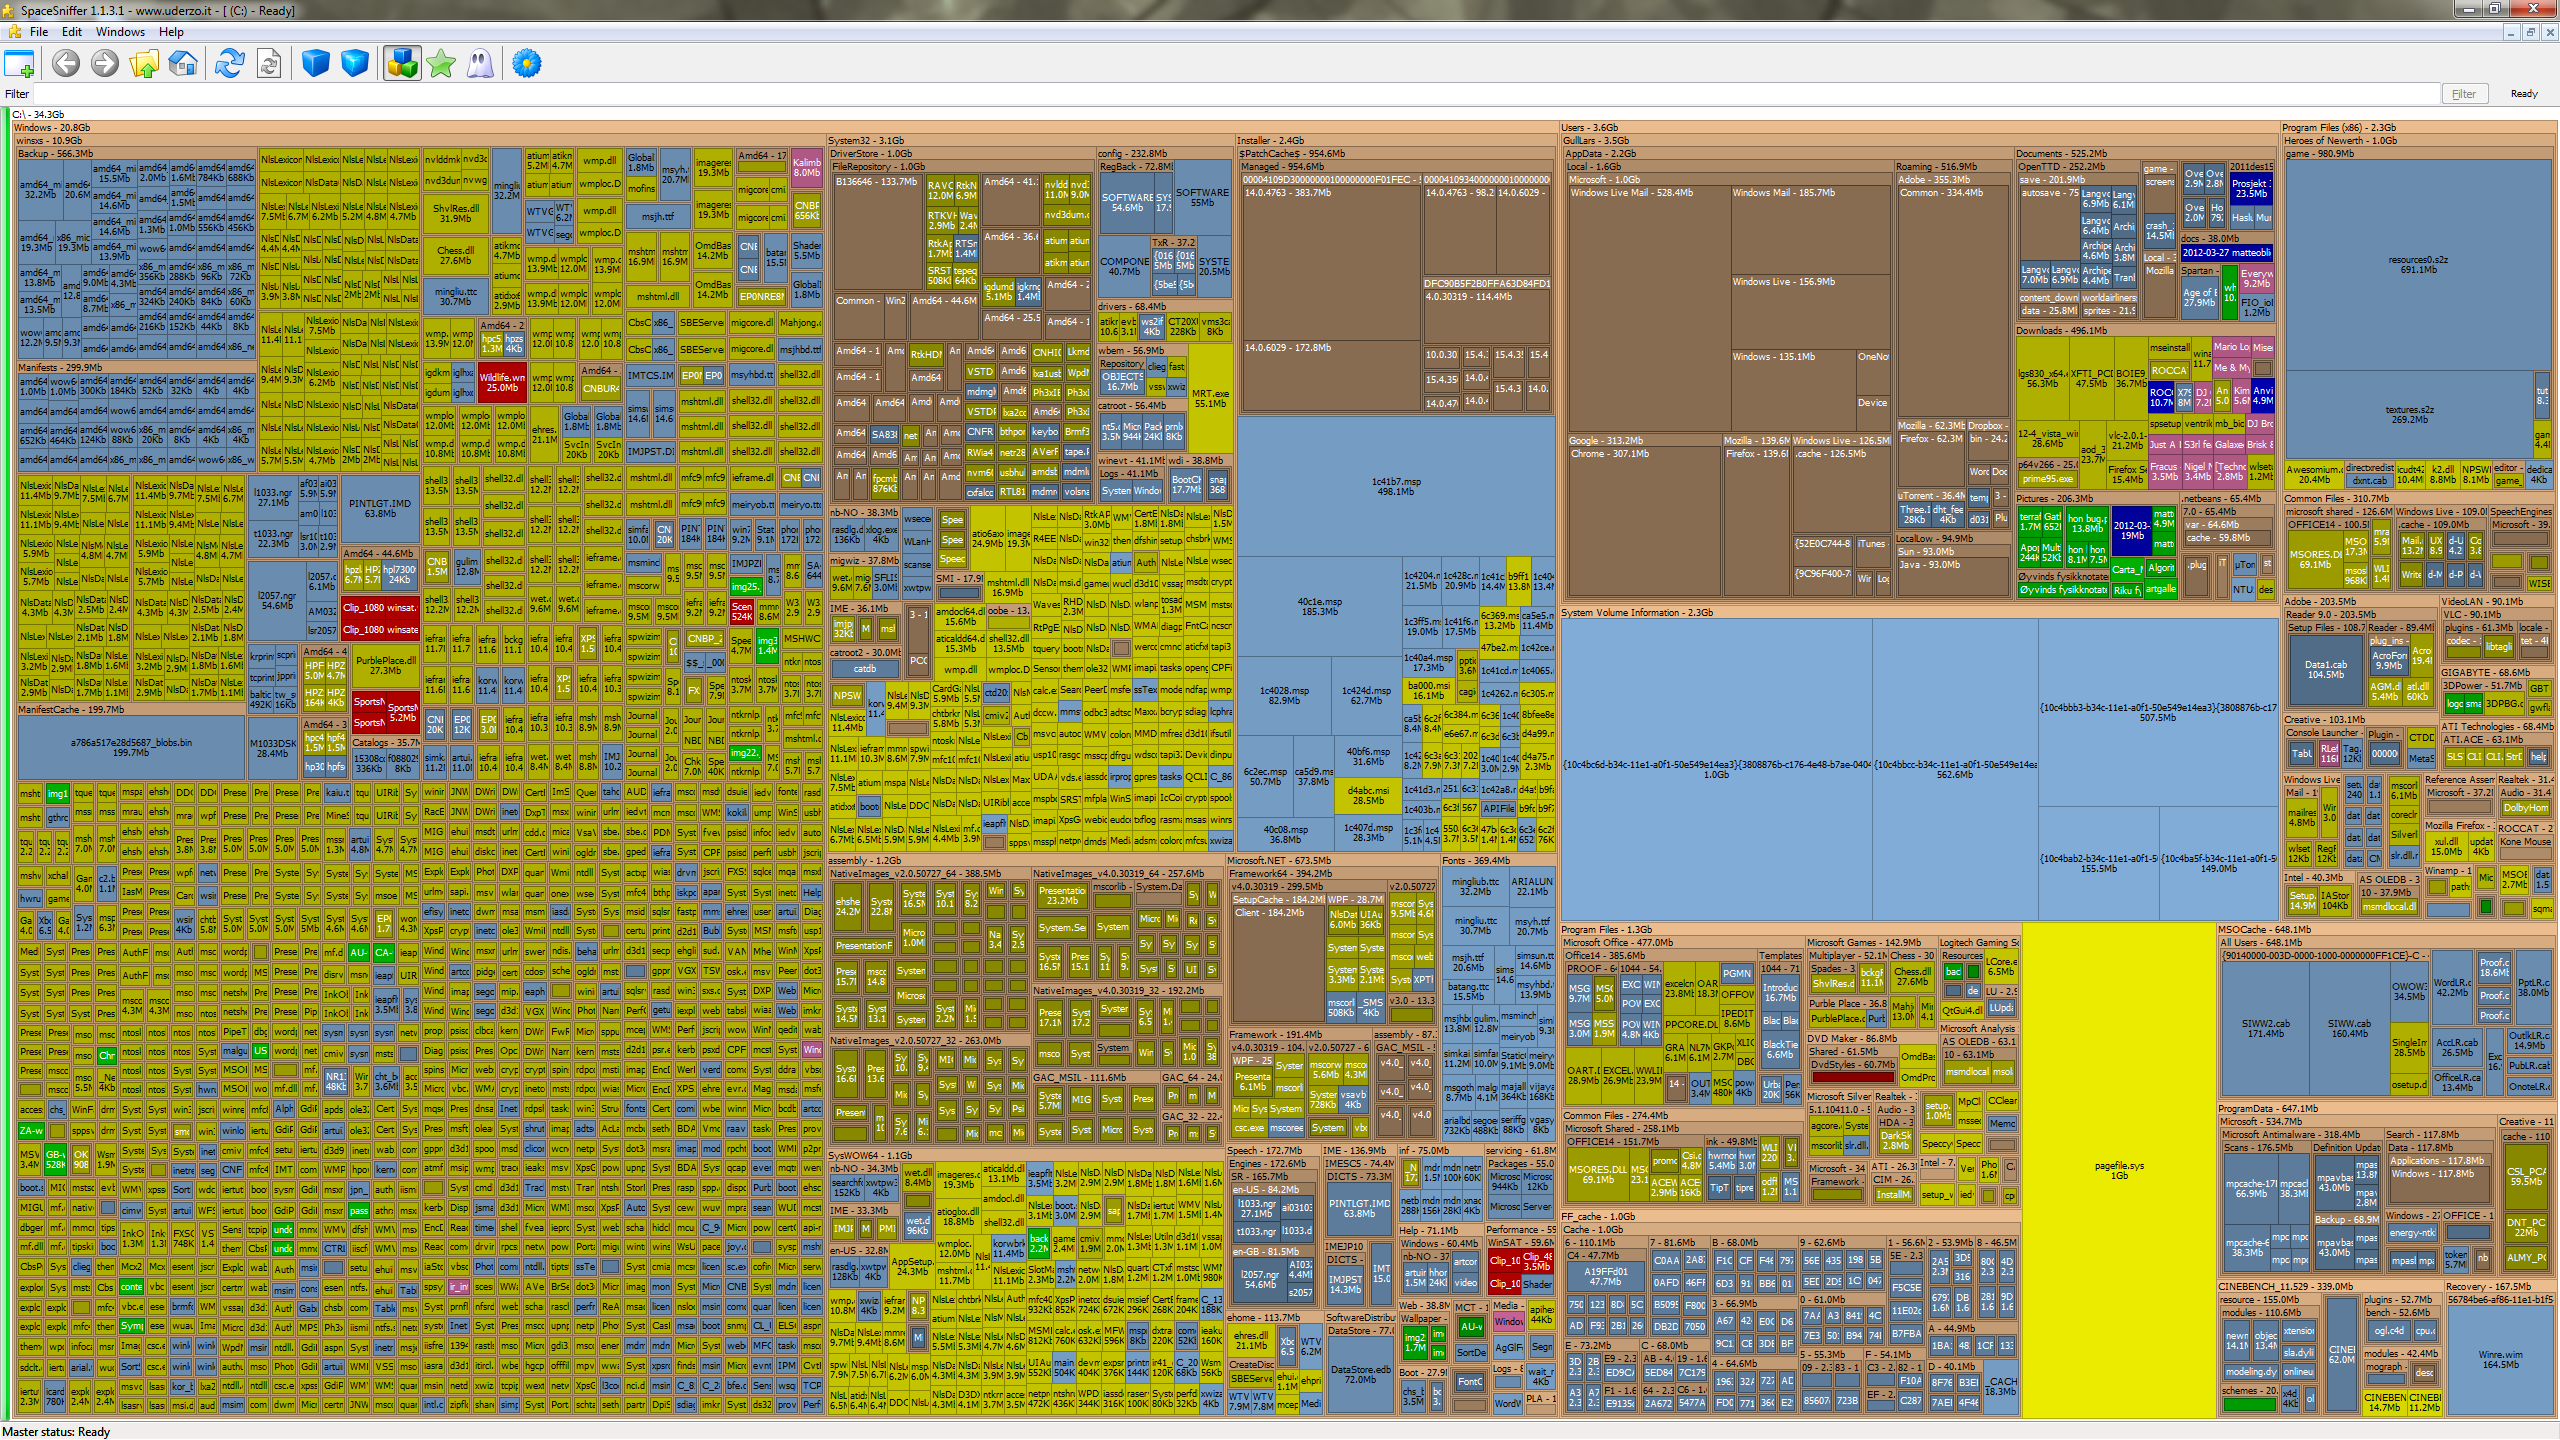This screenshot has width=2560, height=1440.
Task: Click the winsxs - 10.9Gb folder header
Action: [49, 141]
